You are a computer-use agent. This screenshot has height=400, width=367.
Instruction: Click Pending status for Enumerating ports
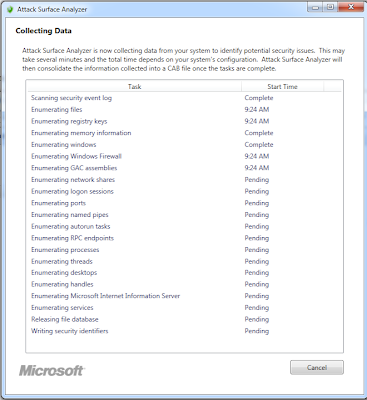257,203
